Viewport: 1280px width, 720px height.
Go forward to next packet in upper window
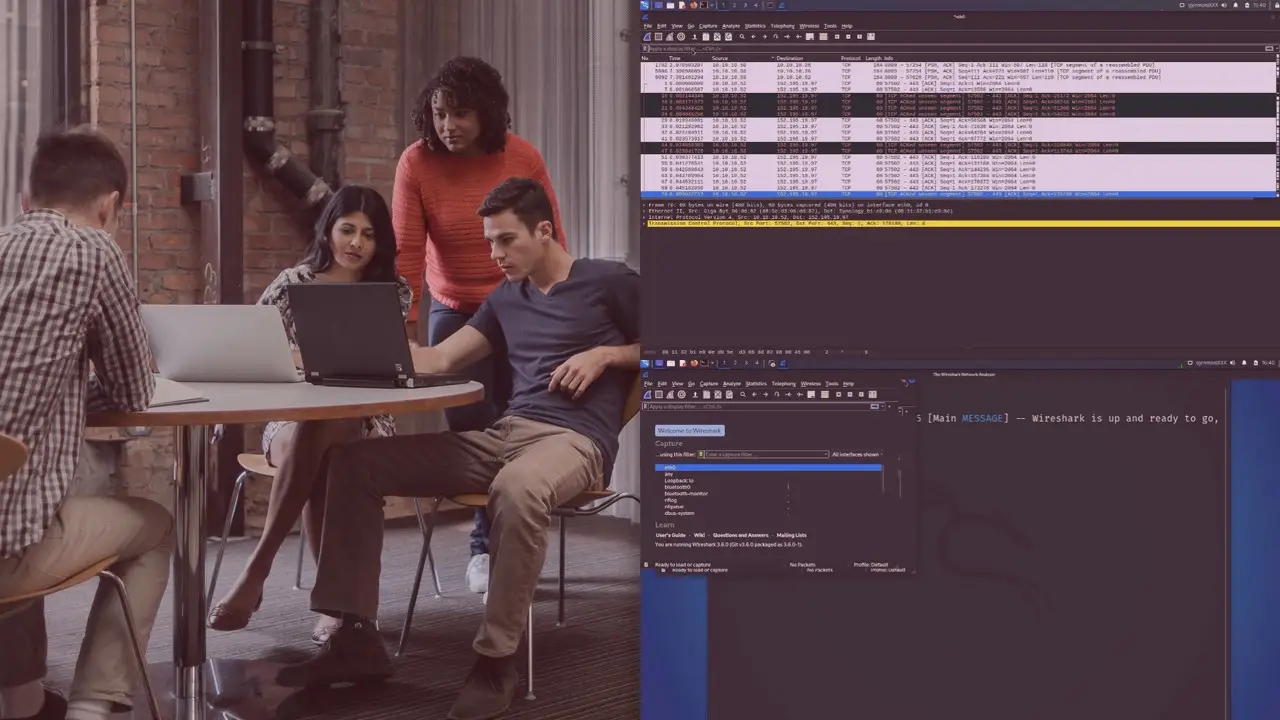[765, 37]
